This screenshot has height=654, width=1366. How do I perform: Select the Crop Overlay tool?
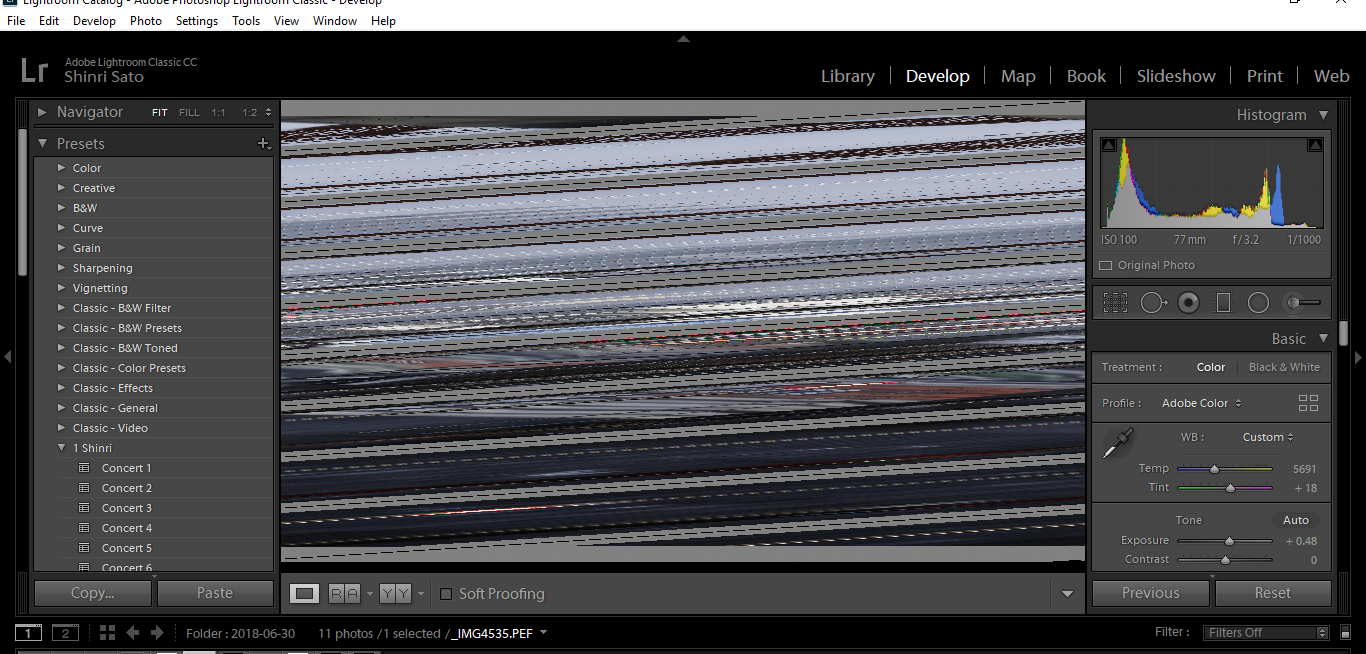pos(1115,302)
